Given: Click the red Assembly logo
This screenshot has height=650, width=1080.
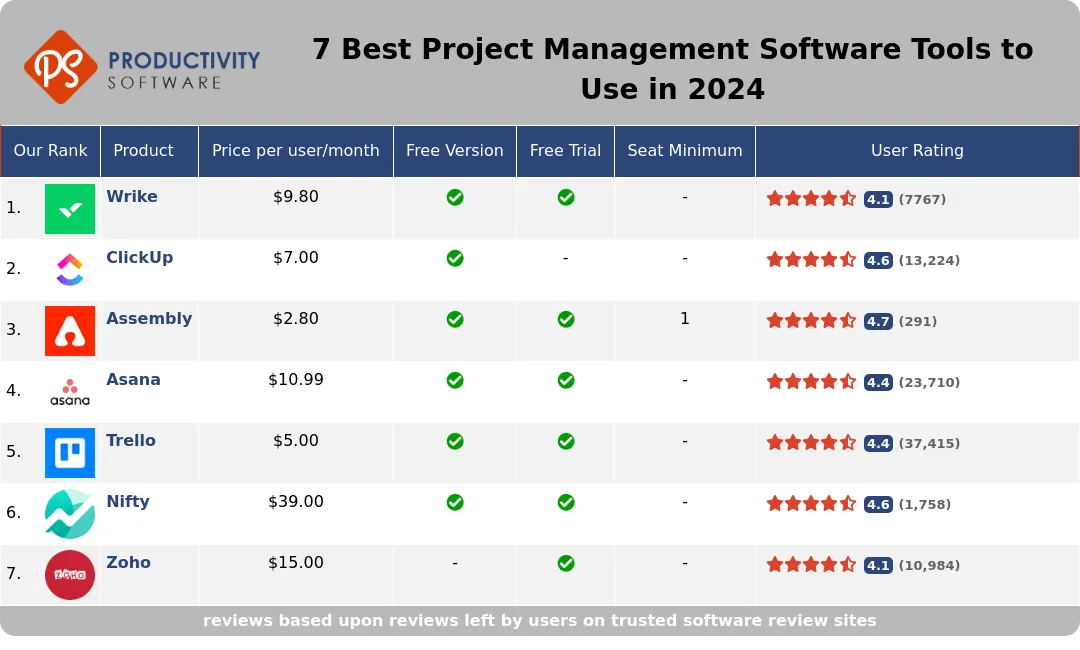Looking at the screenshot, I should [x=70, y=331].
